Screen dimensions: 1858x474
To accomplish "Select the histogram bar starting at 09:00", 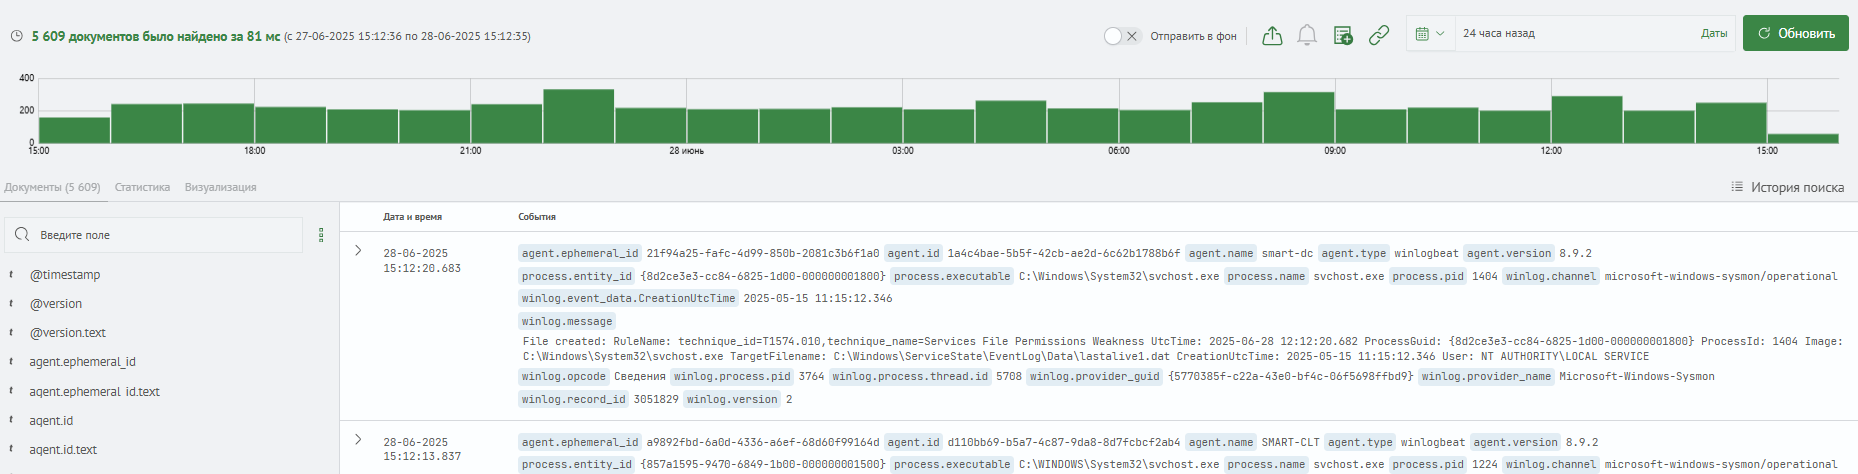I will coord(1370,126).
